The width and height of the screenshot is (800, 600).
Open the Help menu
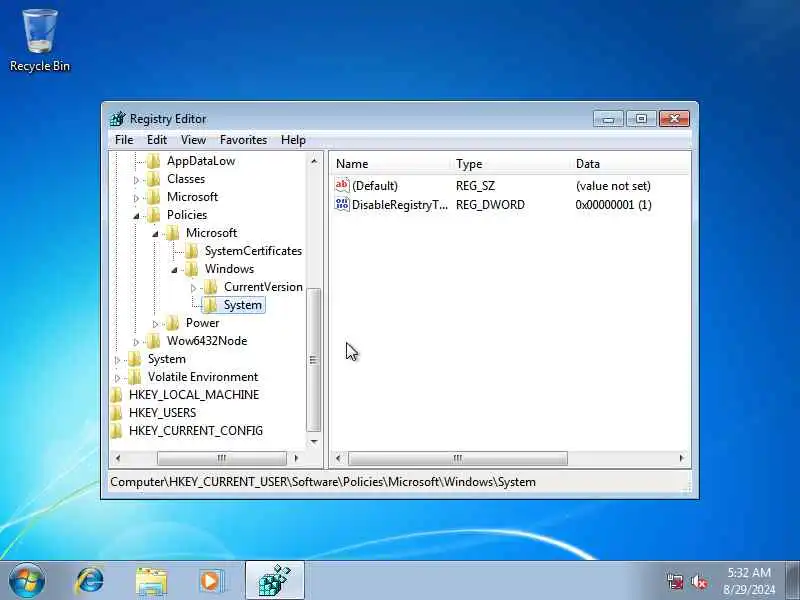(x=293, y=140)
